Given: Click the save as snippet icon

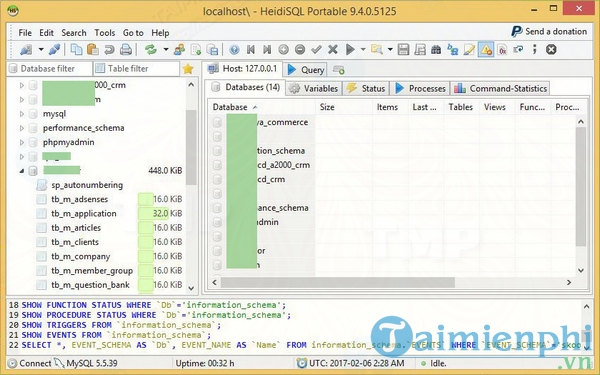Looking at the screenshot, I should 420,50.
